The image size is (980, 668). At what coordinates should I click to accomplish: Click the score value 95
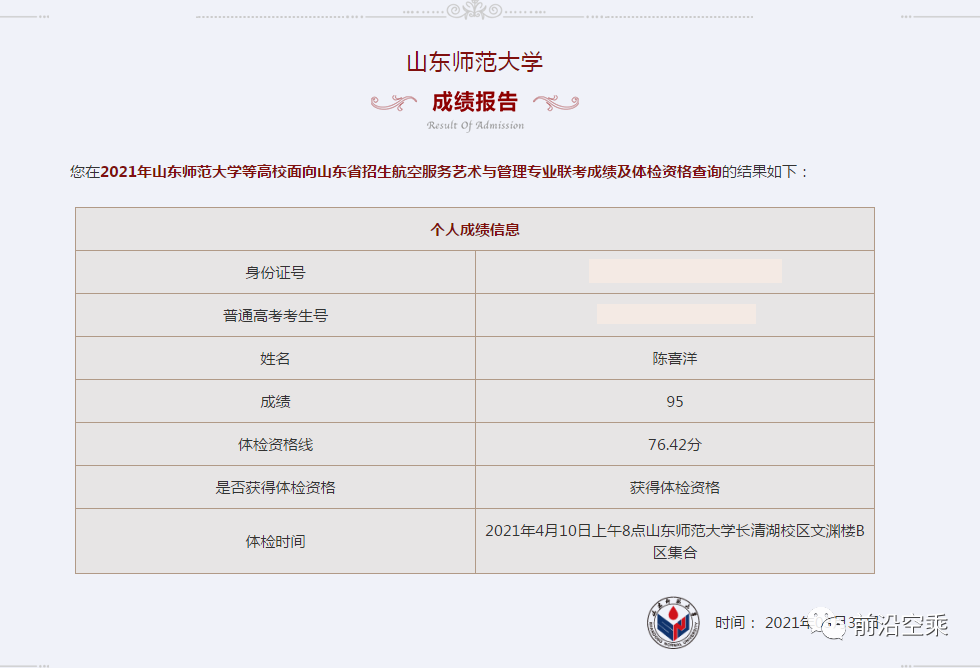click(675, 401)
